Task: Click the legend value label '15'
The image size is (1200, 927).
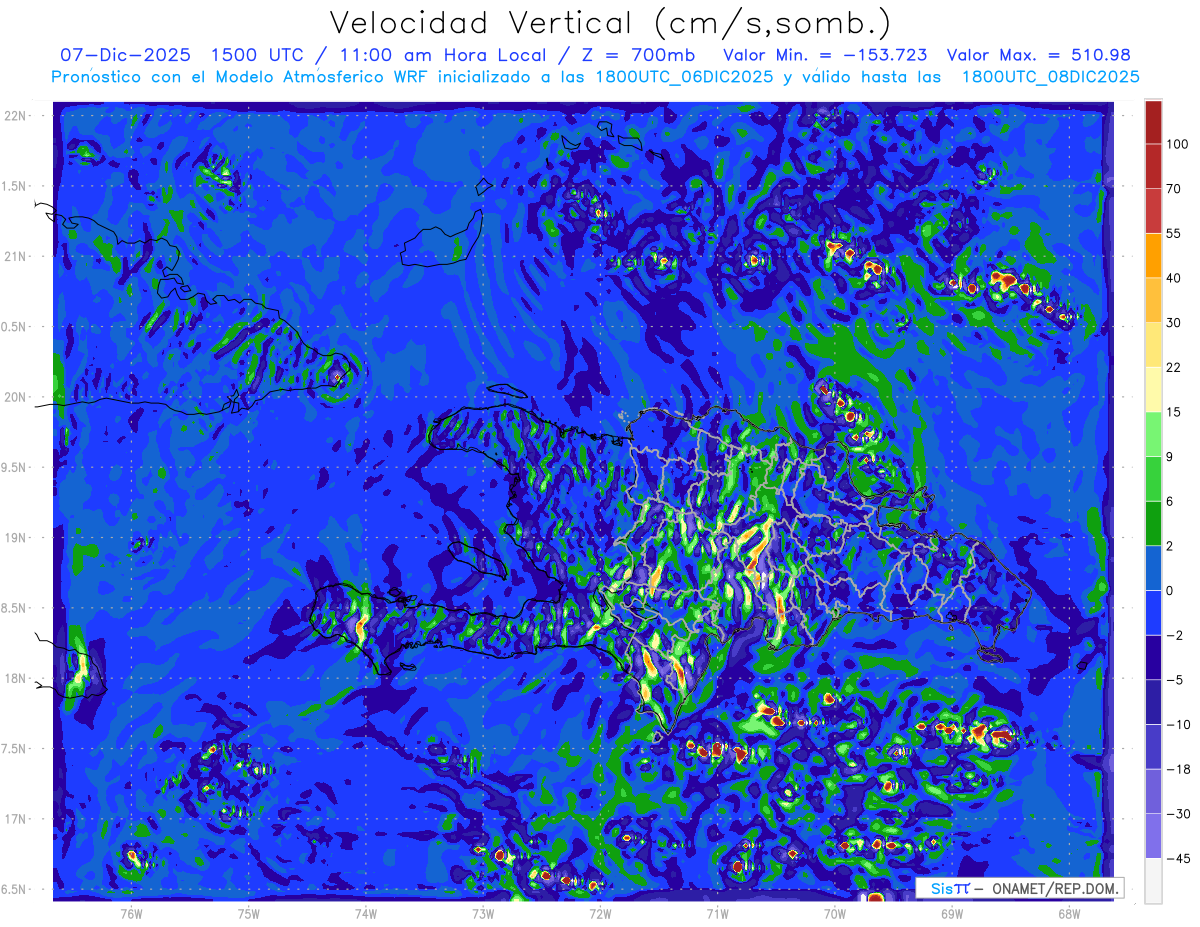Action: 1174,412
